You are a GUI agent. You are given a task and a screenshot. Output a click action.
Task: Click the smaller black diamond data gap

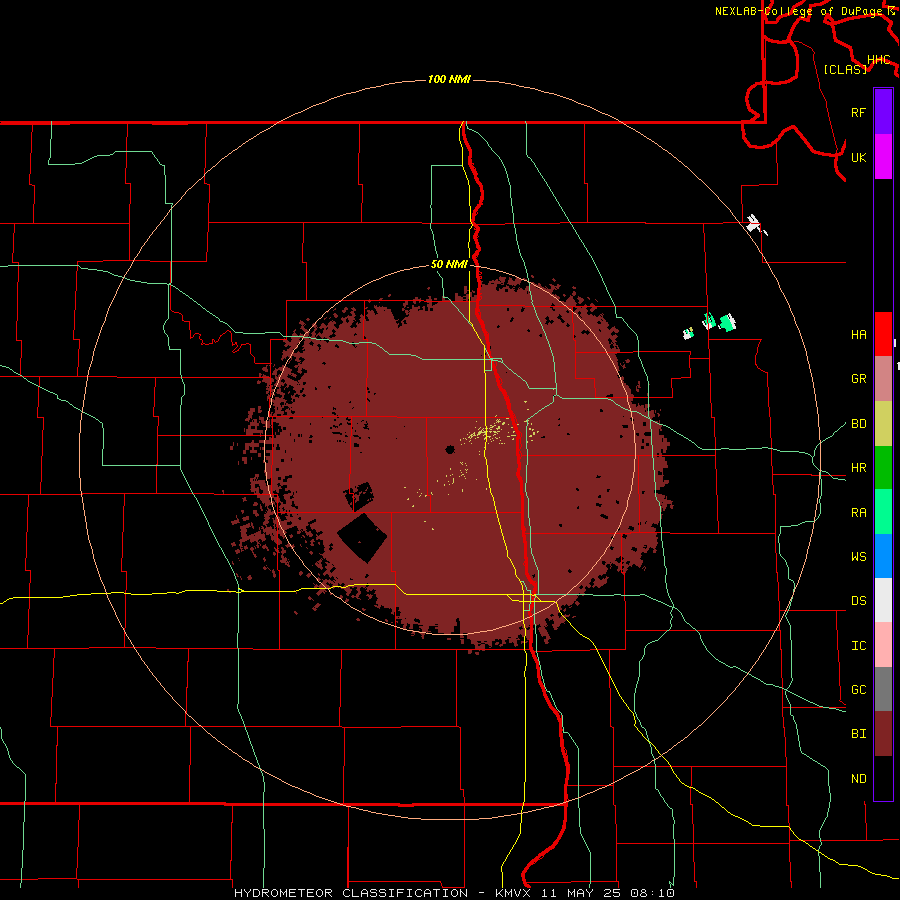pos(359,496)
